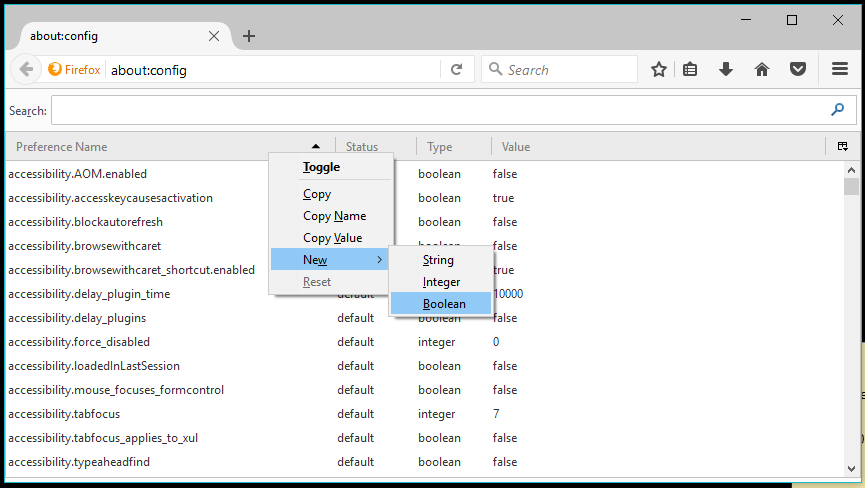Open a new tab with the plus button
This screenshot has height=488, width=865.
(x=249, y=36)
